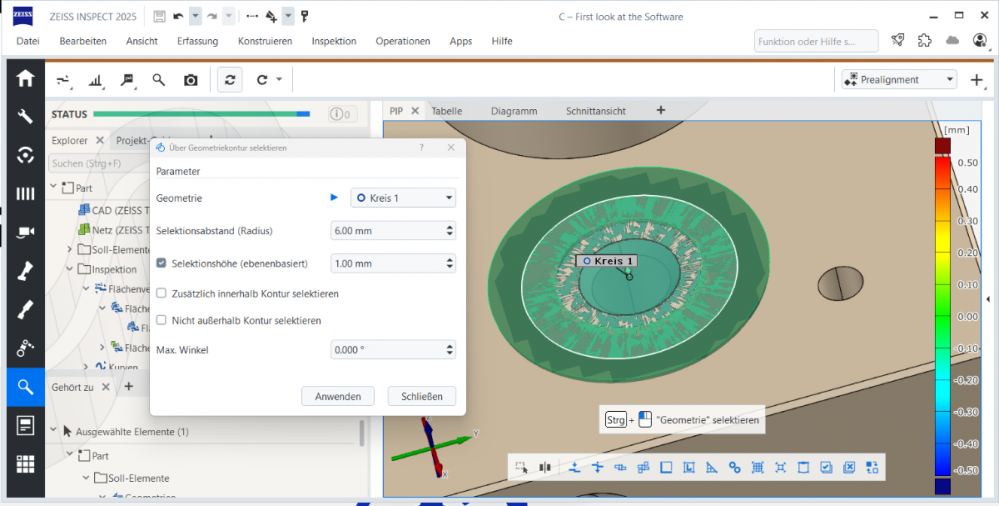This screenshot has width=999, height=506.
Task: Click the Anwenden button
Action: (338, 396)
